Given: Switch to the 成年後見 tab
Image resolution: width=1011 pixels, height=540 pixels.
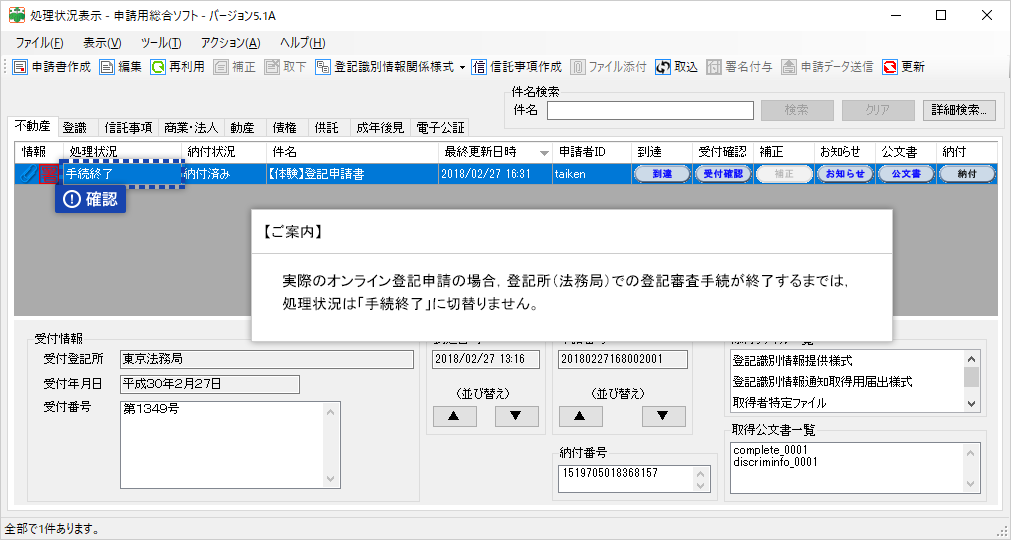Looking at the screenshot, I should [380, 128].
